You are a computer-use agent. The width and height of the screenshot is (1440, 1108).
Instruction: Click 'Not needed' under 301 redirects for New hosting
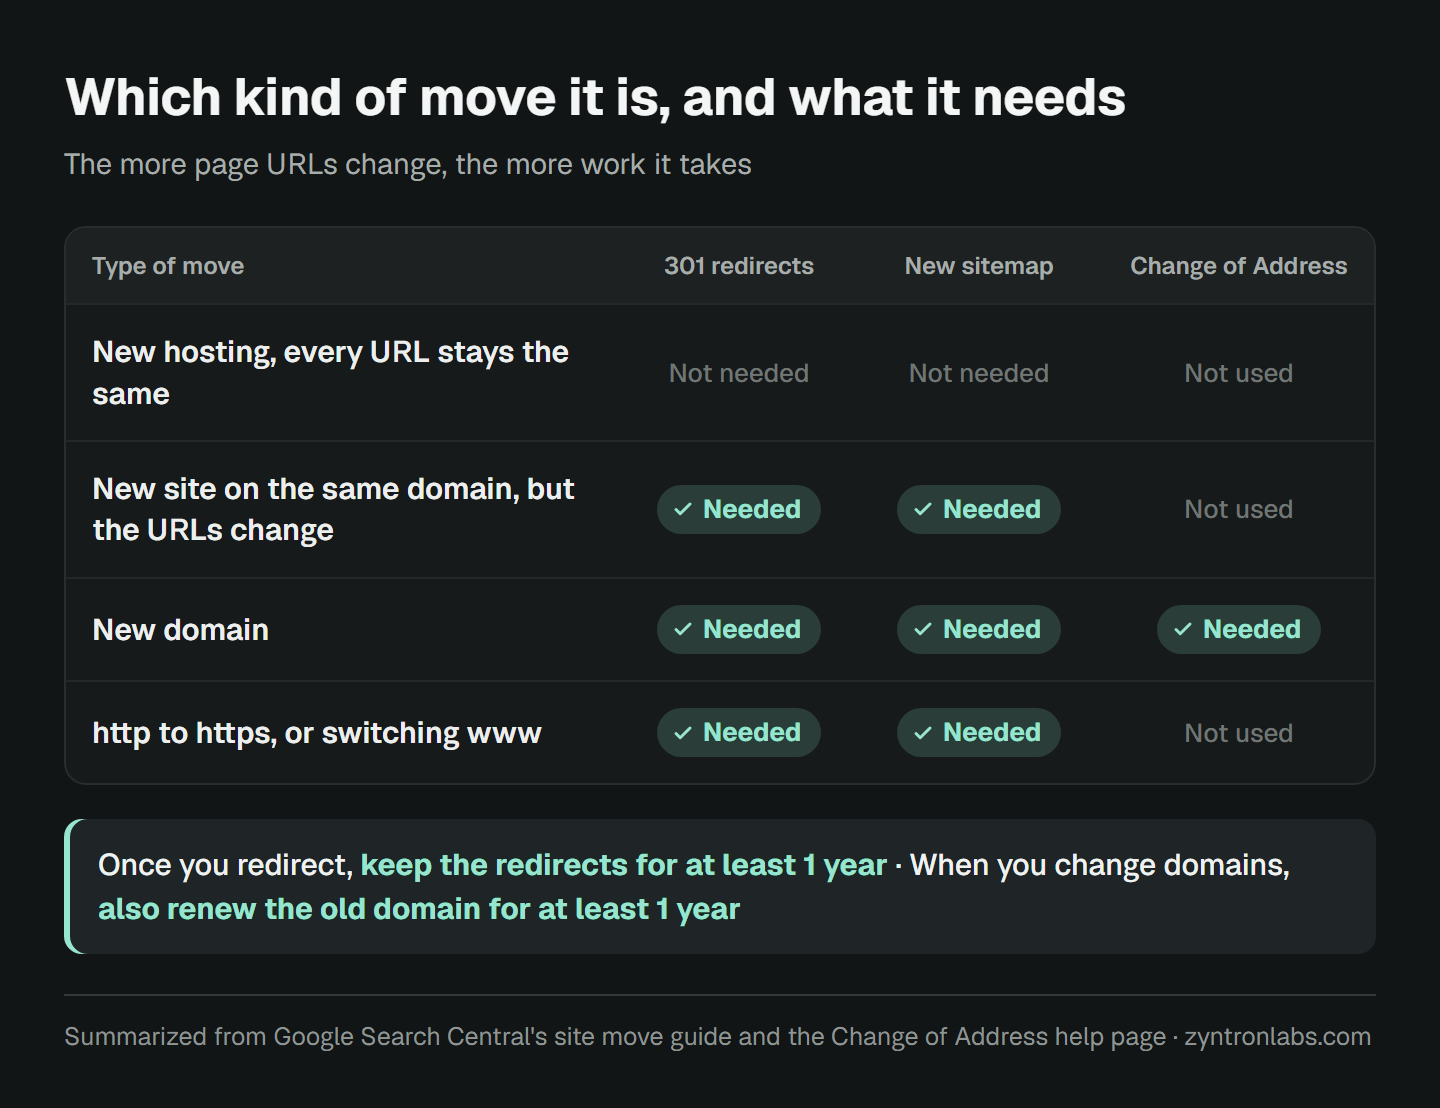[x=739, y=373]
